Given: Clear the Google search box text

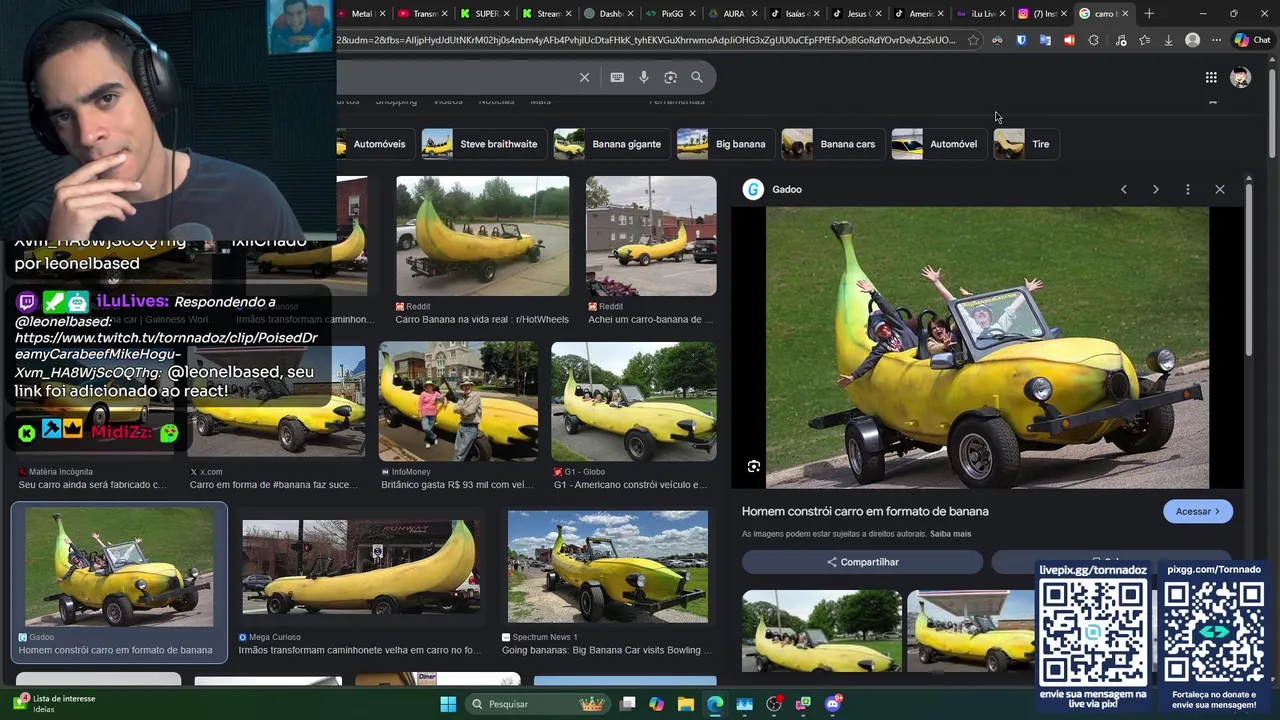Looking at the screenshot, I should tap(585, 77).
